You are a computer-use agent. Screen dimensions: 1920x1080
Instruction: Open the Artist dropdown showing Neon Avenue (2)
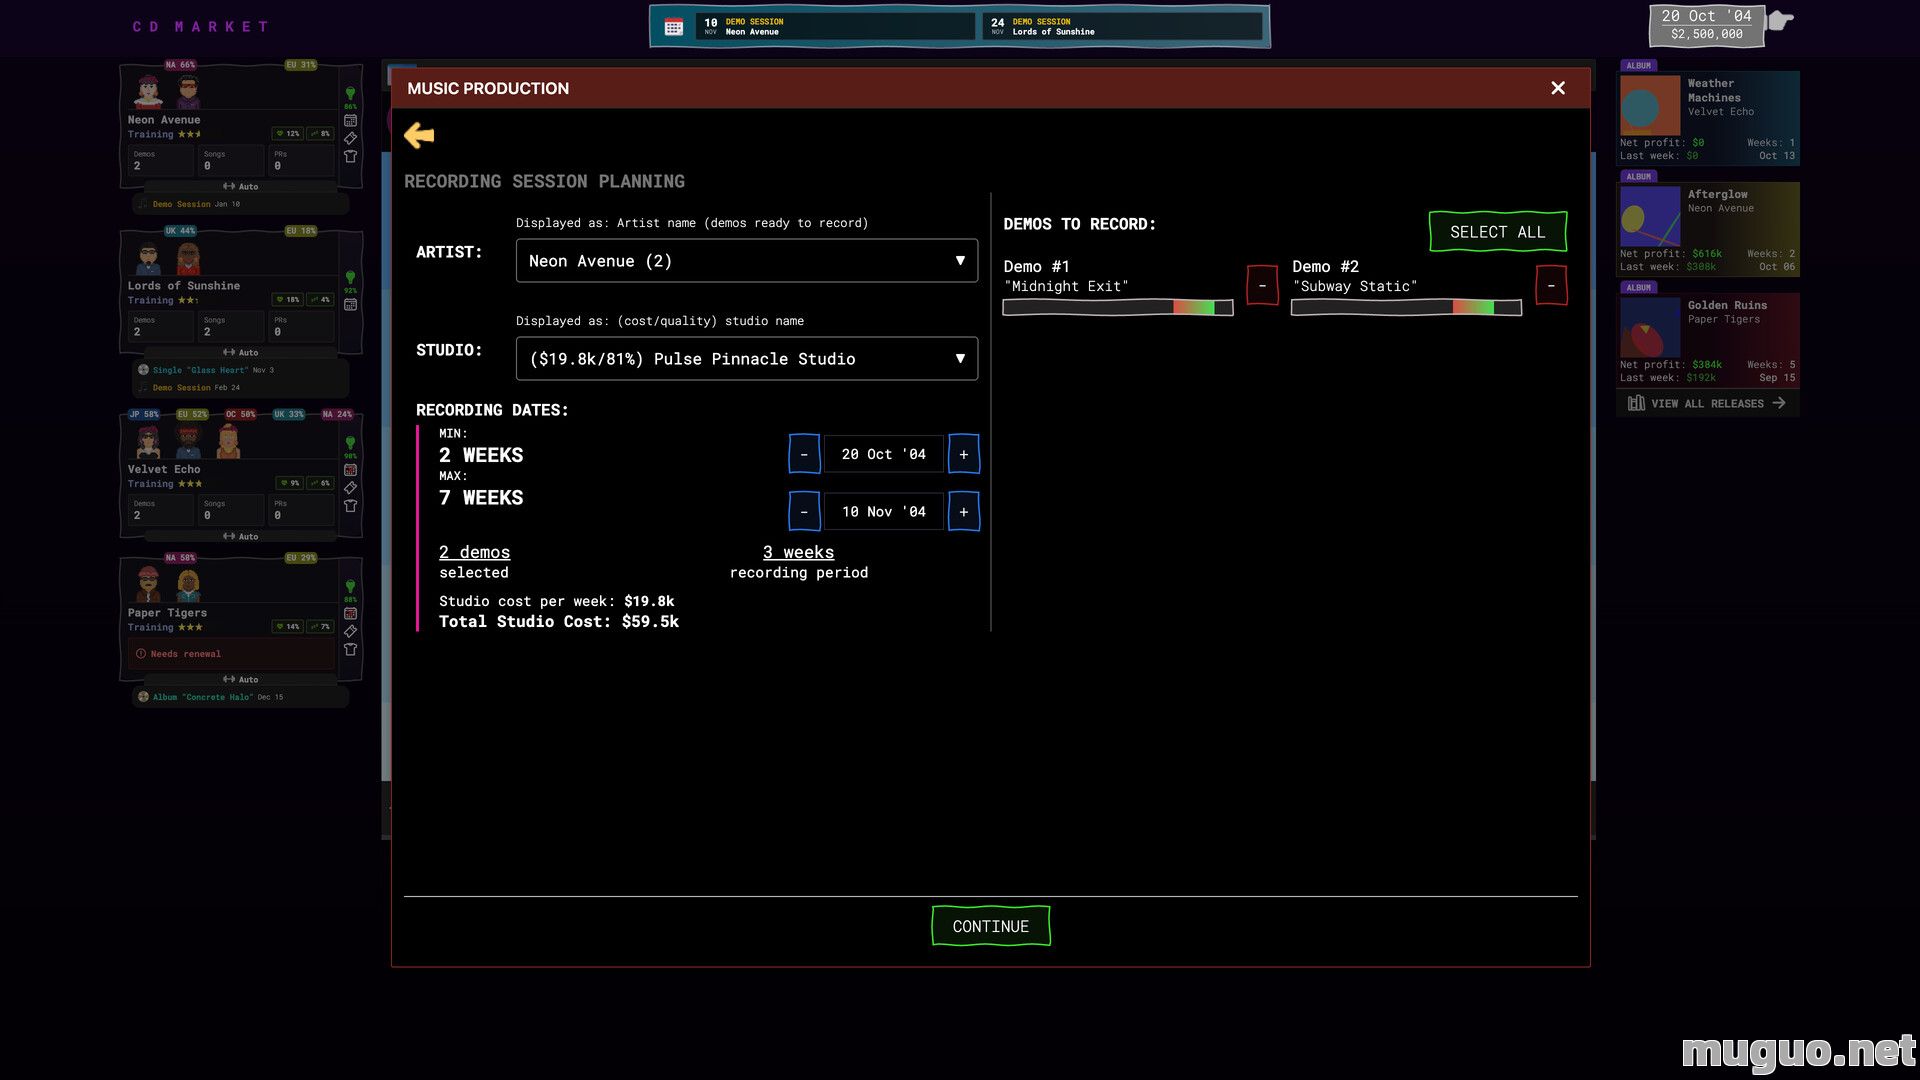tap(747, 261)
